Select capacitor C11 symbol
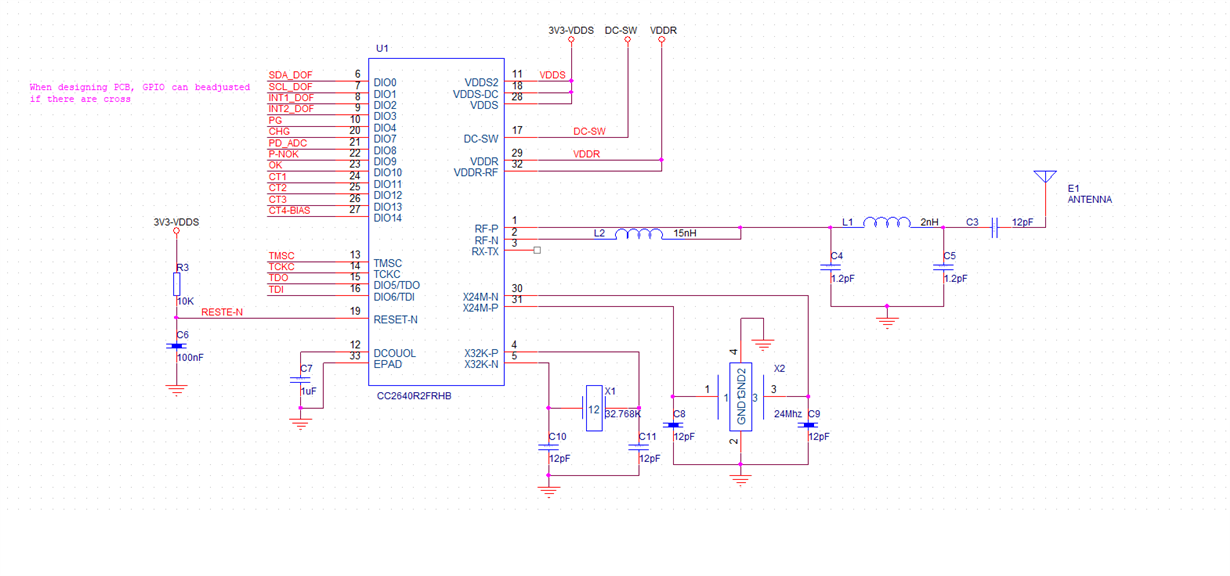Screen dimensions: 1230x576 [x=639, y=447]
